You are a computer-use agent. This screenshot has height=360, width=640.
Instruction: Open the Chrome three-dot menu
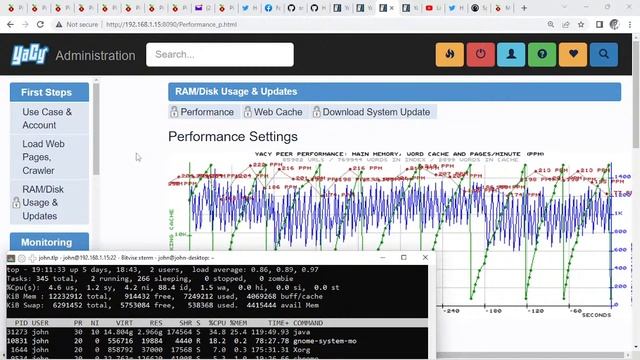point(630,24)
